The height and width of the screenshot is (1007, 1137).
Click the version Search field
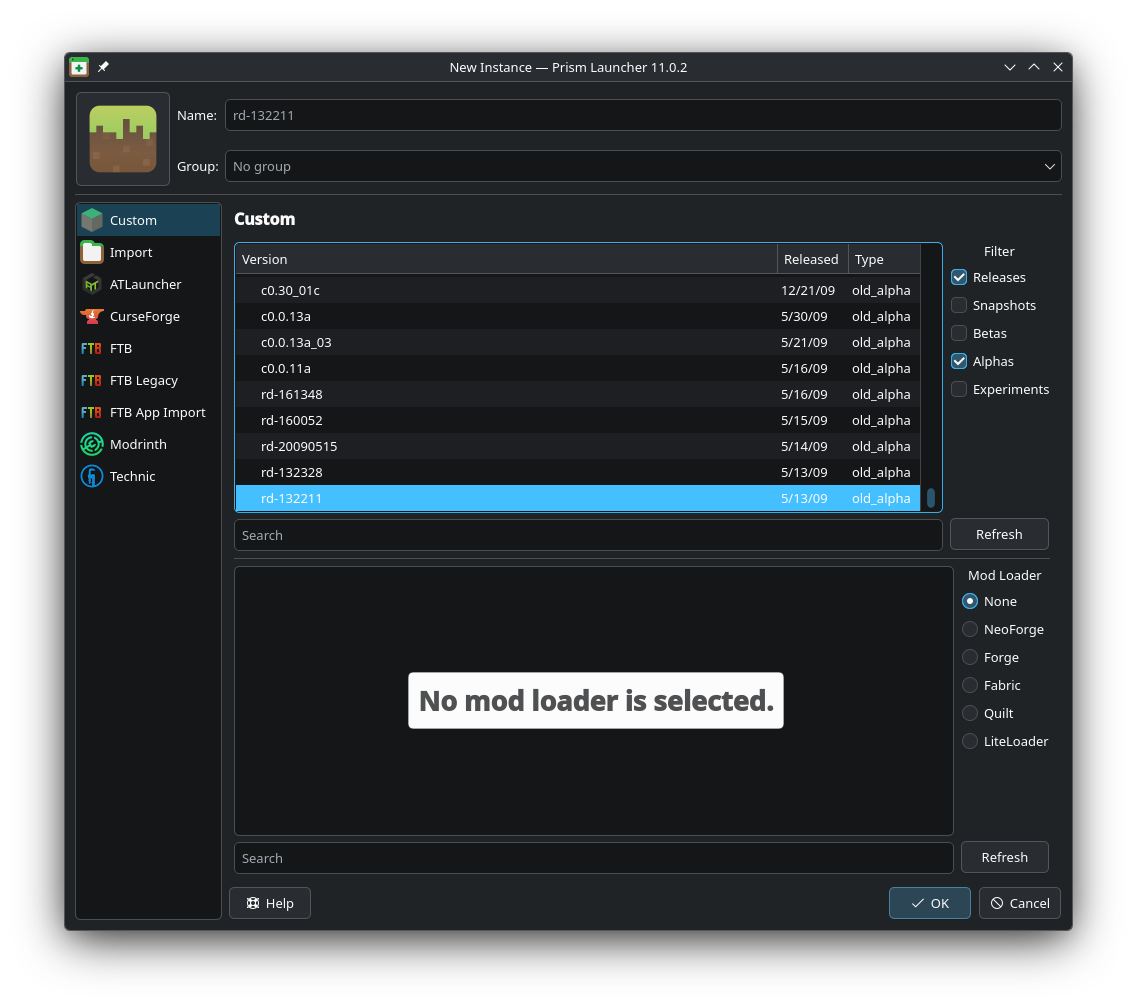click(588, 535)
